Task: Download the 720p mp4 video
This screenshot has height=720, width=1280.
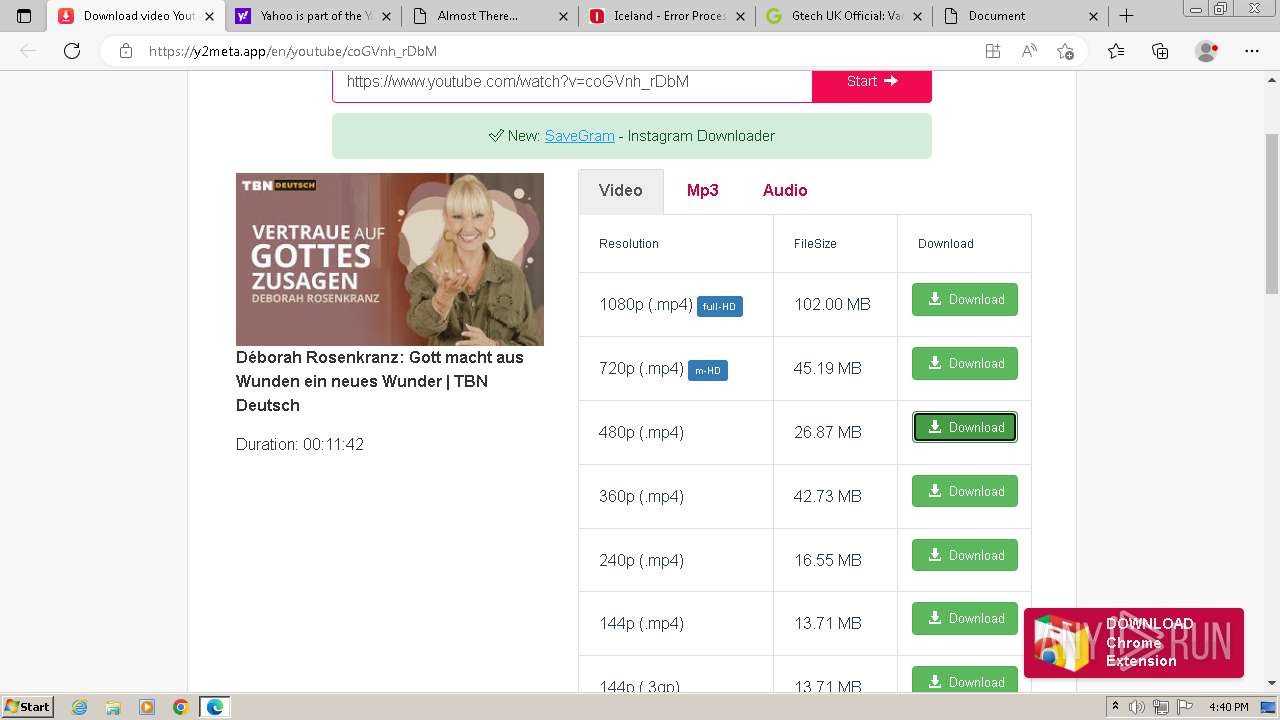Action: coord(964,363)
